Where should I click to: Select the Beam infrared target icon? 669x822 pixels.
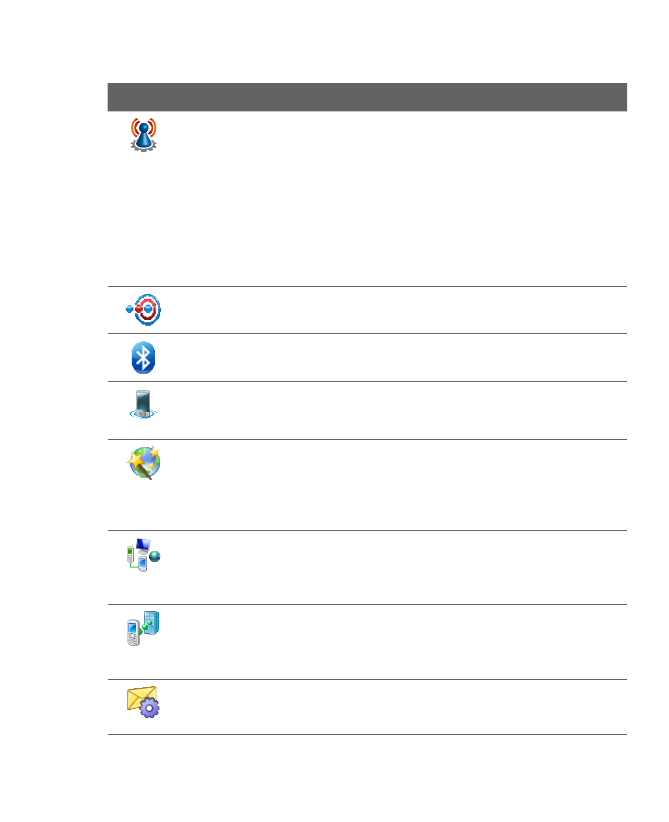click(x=144, y=310)
